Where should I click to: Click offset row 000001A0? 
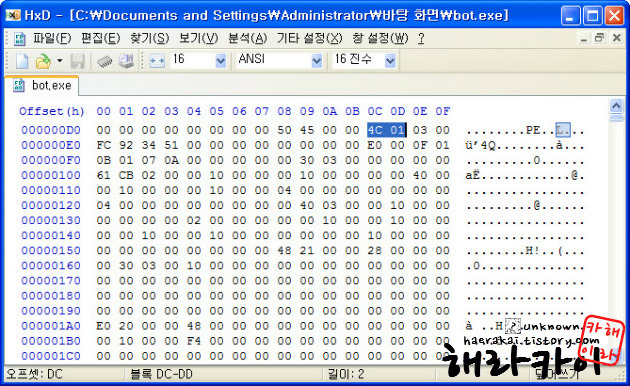click(x=51, y=326)
